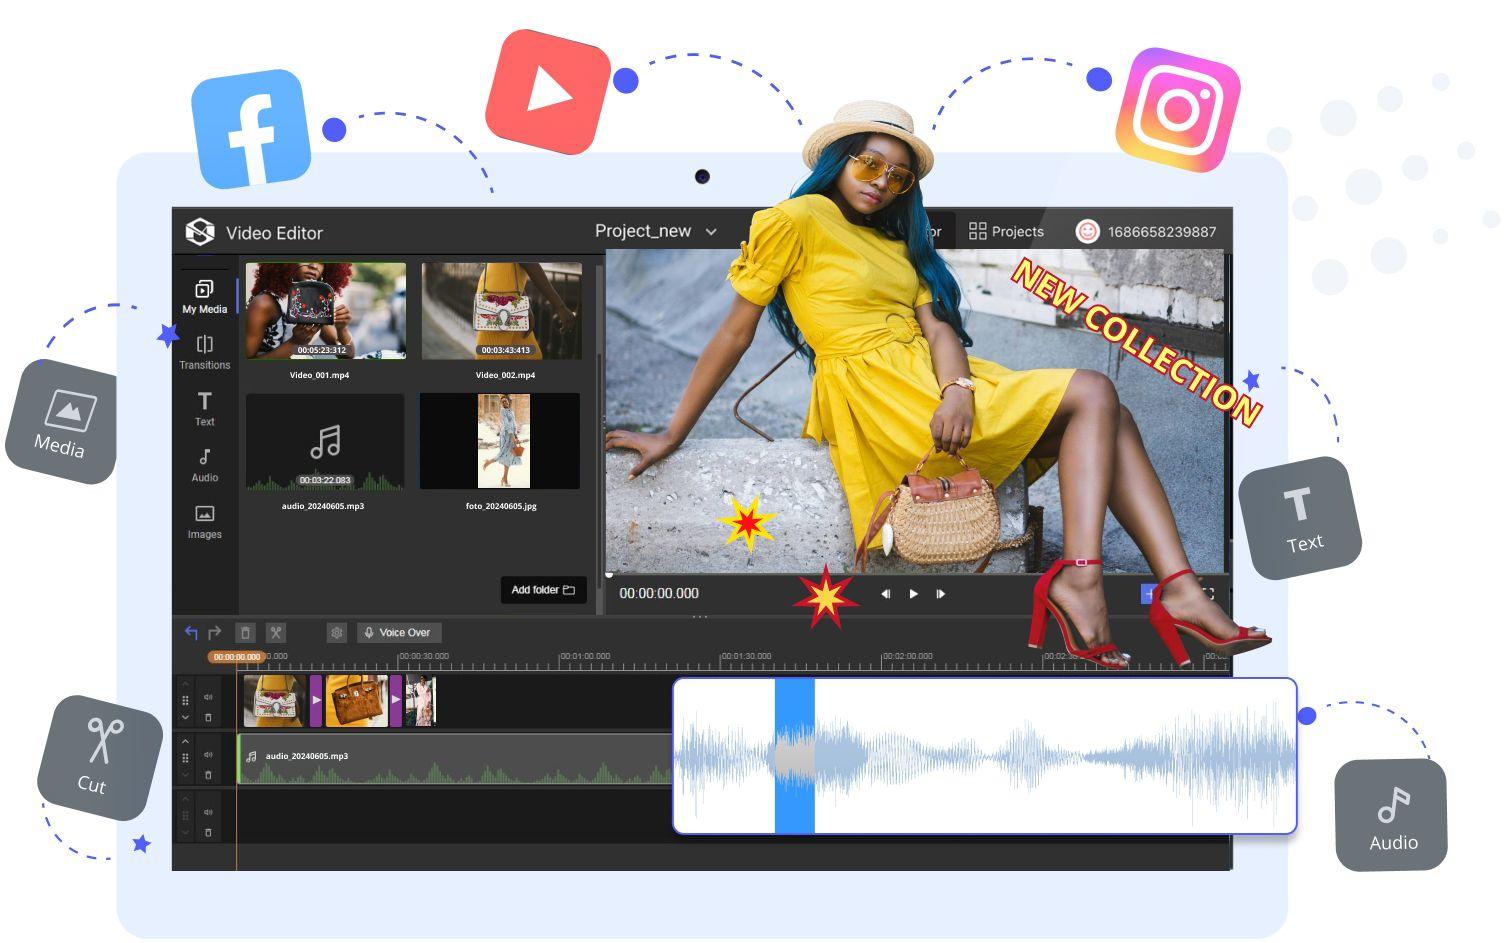Image resolution: width=1506 pixels, height=943 pixels.
Task: Mute the first video track speaker
Action: [208, 697]
